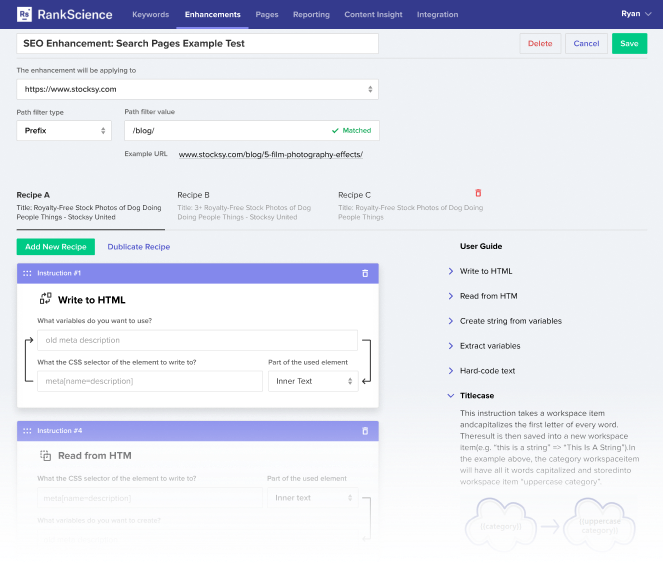Image resolution: width=663 pixels, height=586 pixels.
Task: Click the SEO Enhancement title input field
Action: (197, 44)
